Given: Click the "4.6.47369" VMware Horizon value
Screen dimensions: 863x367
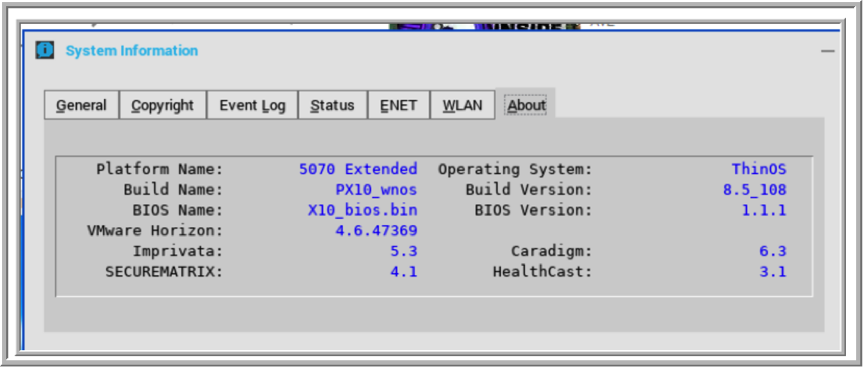Looking at the screenshot, I should pyautogui.click(x=376, y=231).
